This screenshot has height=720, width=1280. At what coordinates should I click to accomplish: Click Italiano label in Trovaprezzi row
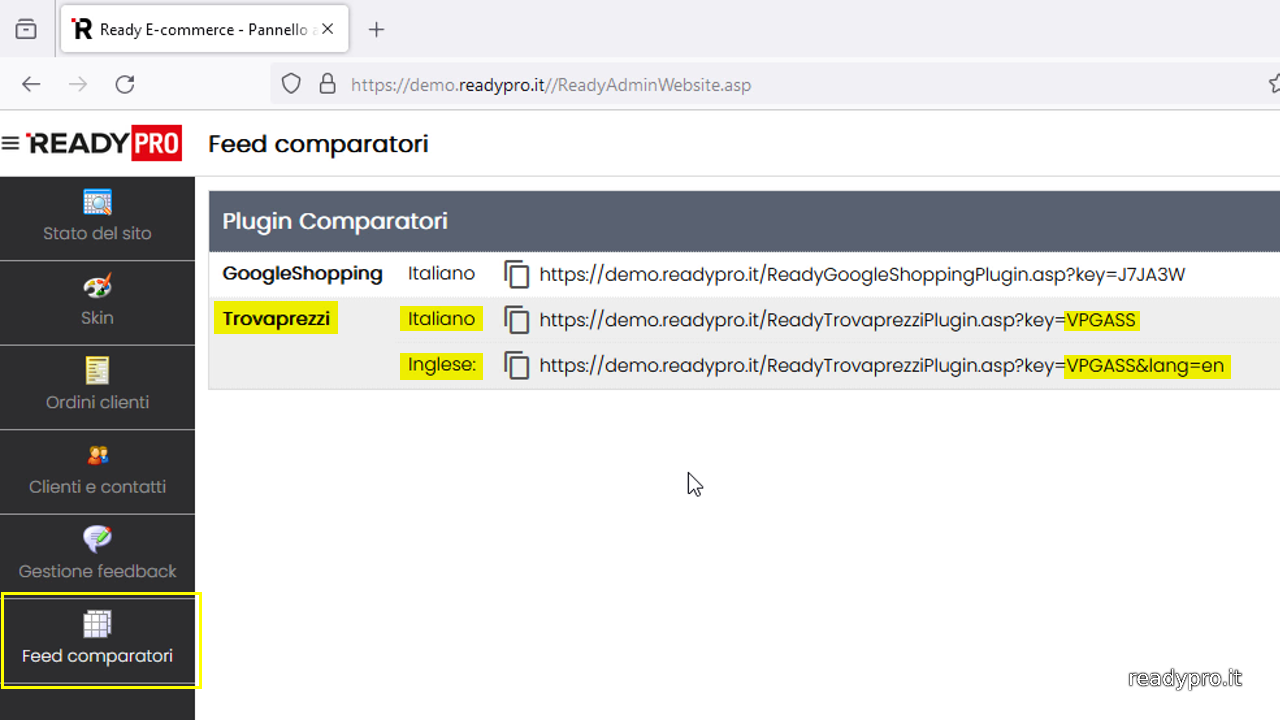pos(441,319)
